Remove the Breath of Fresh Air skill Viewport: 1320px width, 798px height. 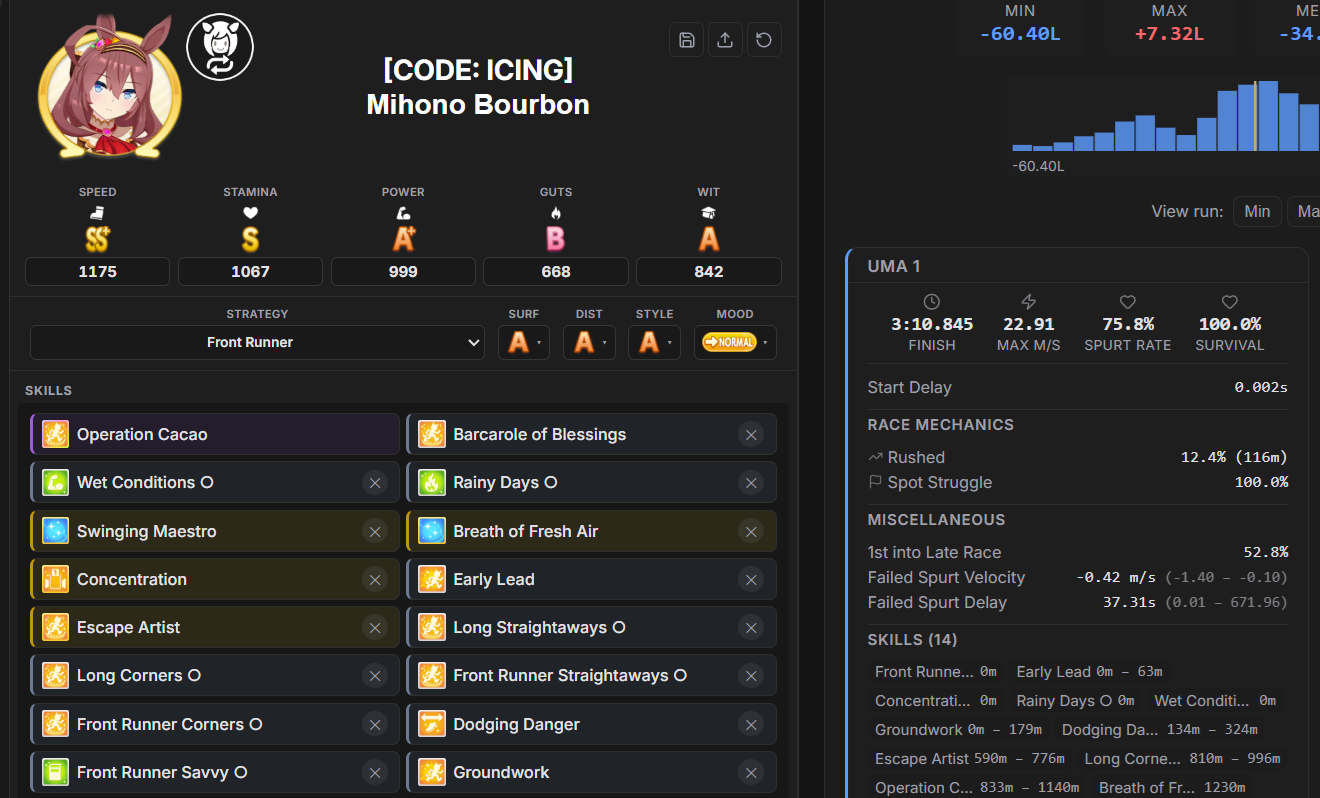[x=751, y=531]
